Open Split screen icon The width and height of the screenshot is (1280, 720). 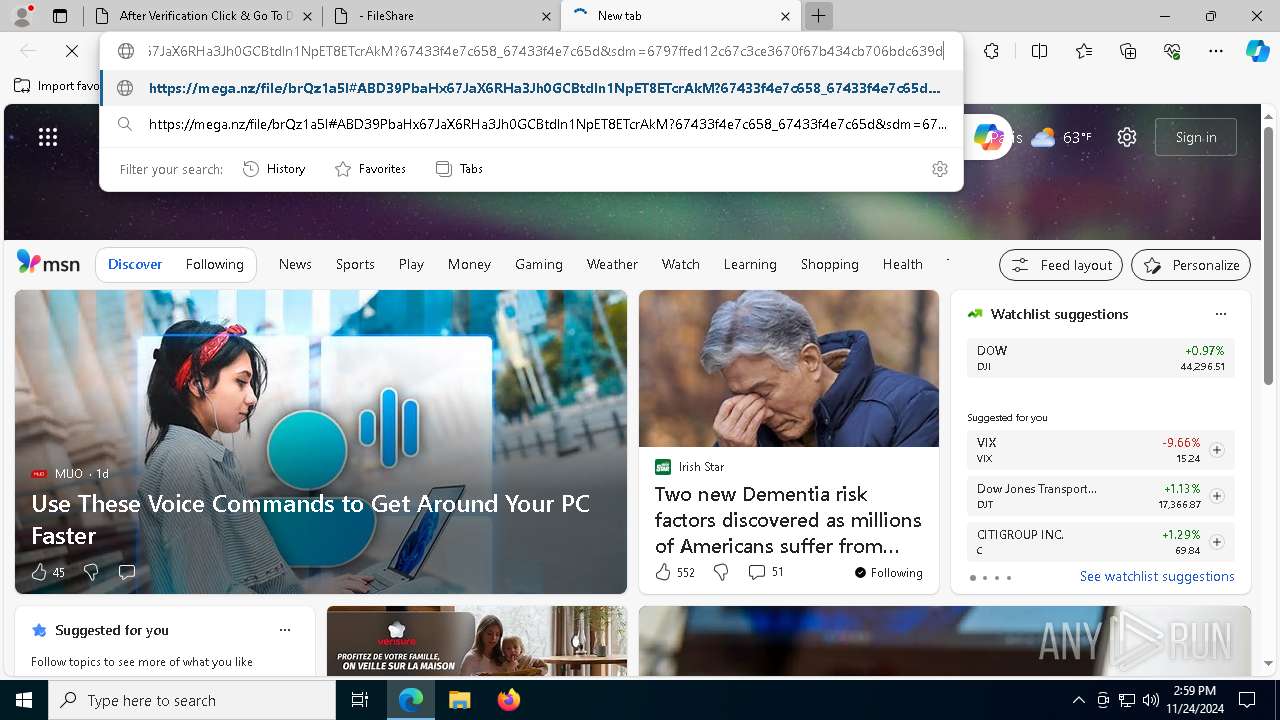point(1039,51)
